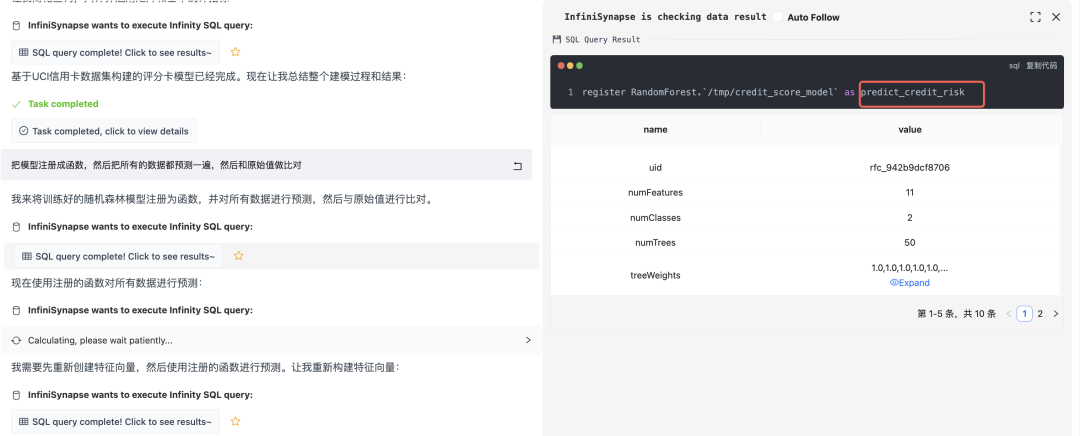1080x436 pixels.
Task: Click the 现在使用注册的函数对所有数据进行预测 text
Action: click(x=107, y=283)
